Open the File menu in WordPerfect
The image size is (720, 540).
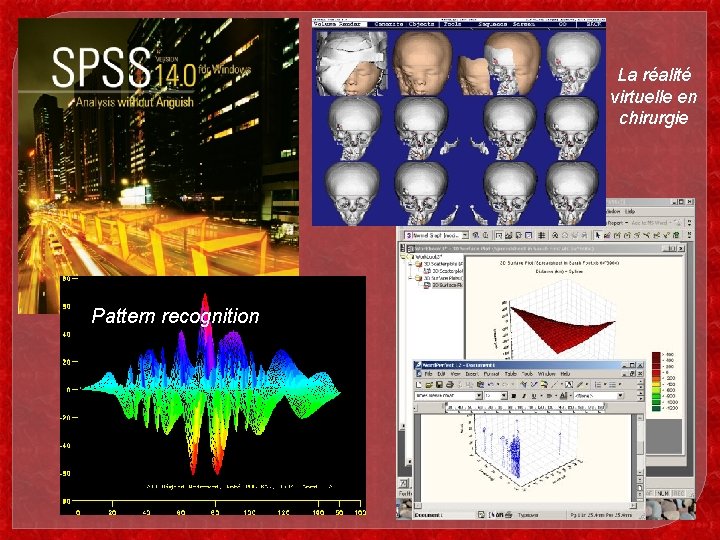pos(428,374)
